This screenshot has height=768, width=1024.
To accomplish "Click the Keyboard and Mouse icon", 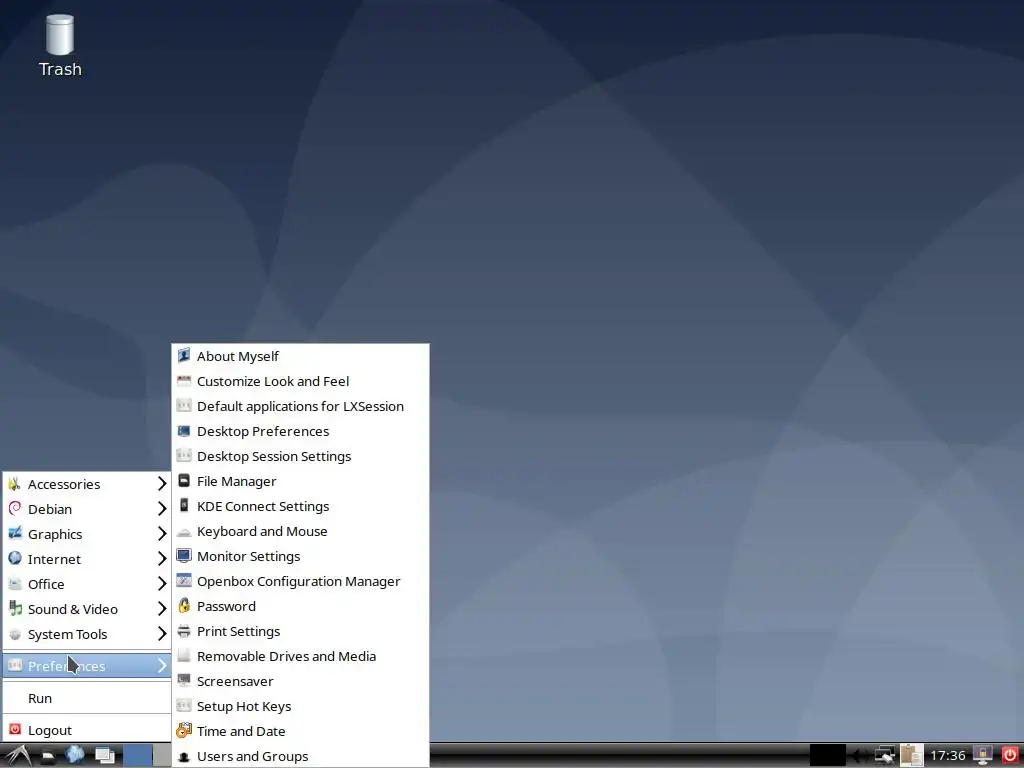I will pyautogui.click(x=184, y=531).
